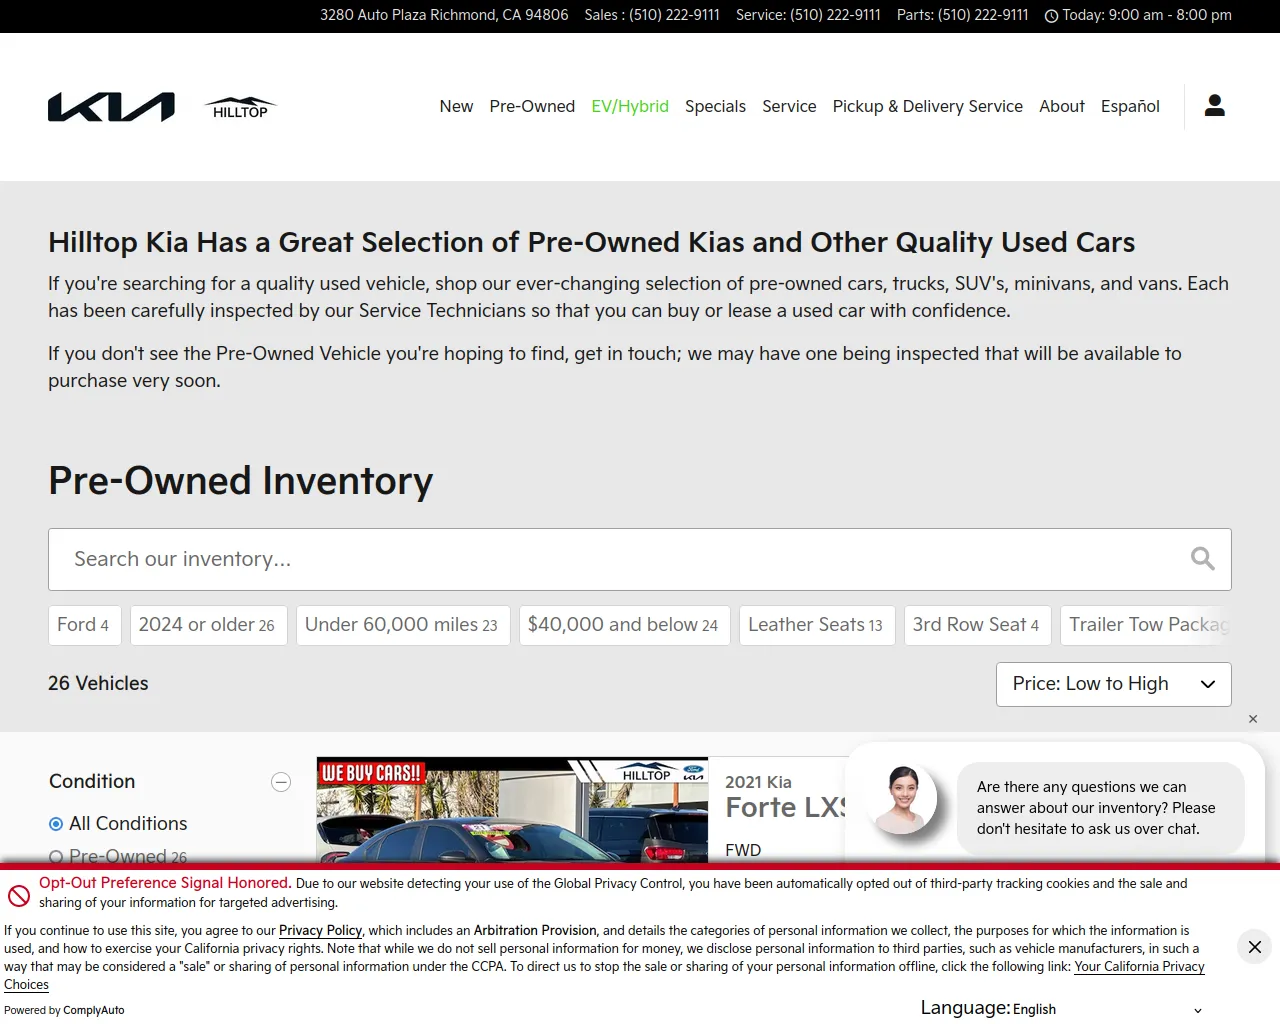Open the EV/Hybrid menu
This screenshot has height=1024, width=1280.
(x=630, y=106)
